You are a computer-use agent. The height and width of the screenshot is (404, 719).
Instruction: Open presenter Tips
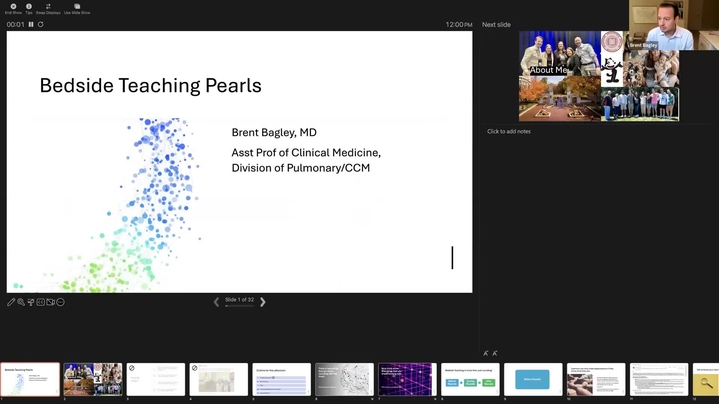pyautogui.click(x=29, y=8)
